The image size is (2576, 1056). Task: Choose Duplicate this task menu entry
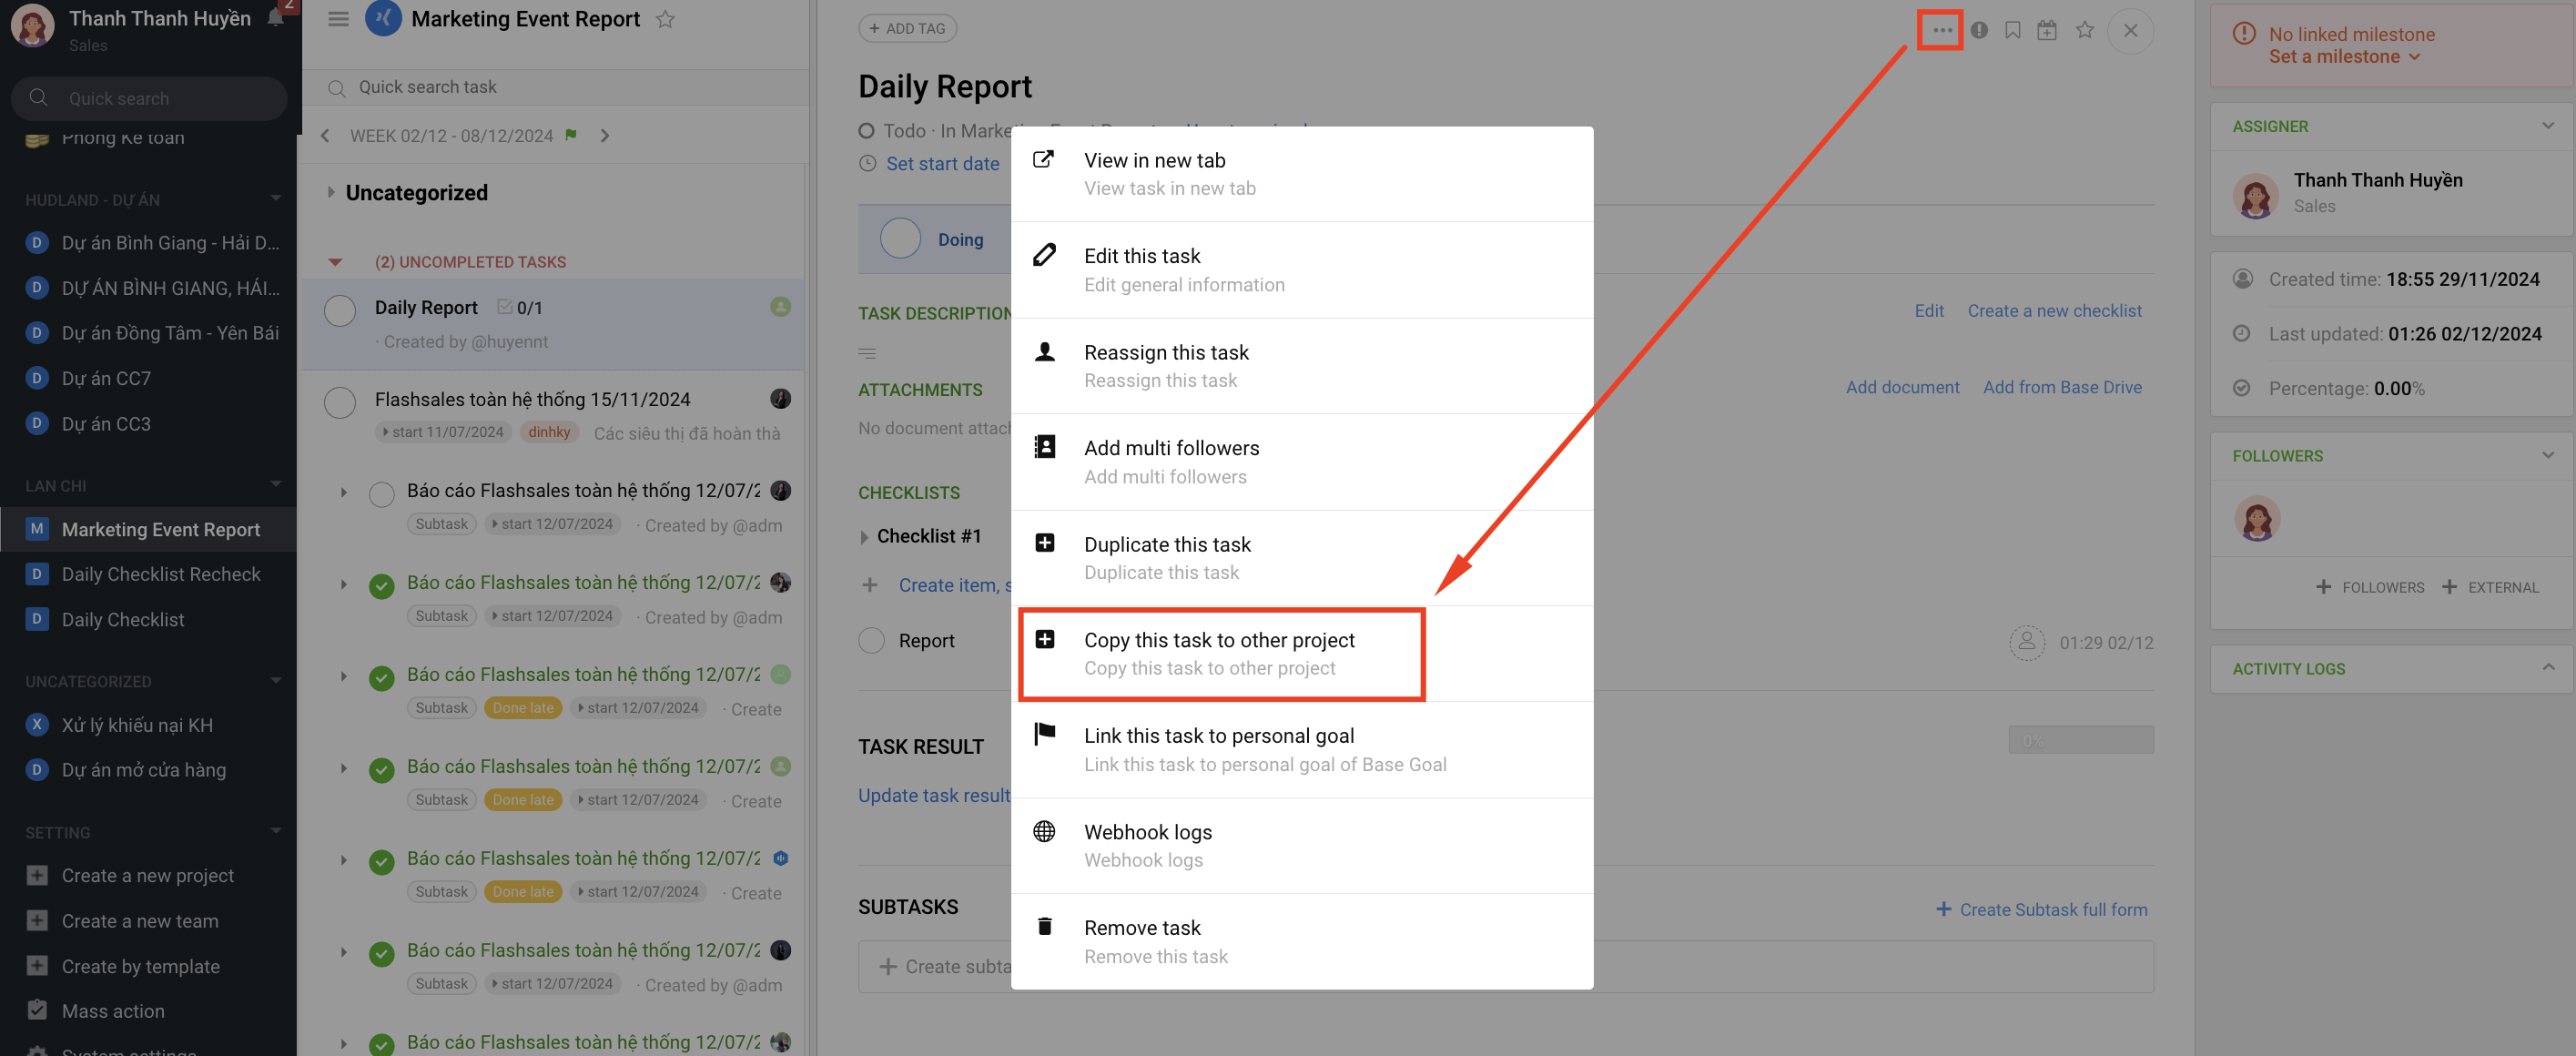[1167, 556]
